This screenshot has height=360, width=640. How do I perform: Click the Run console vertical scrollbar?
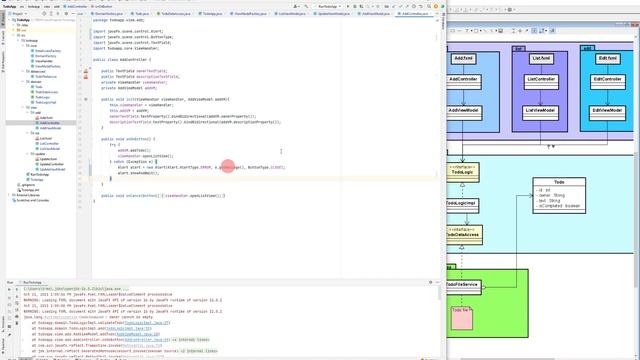(x=439, y=293)
